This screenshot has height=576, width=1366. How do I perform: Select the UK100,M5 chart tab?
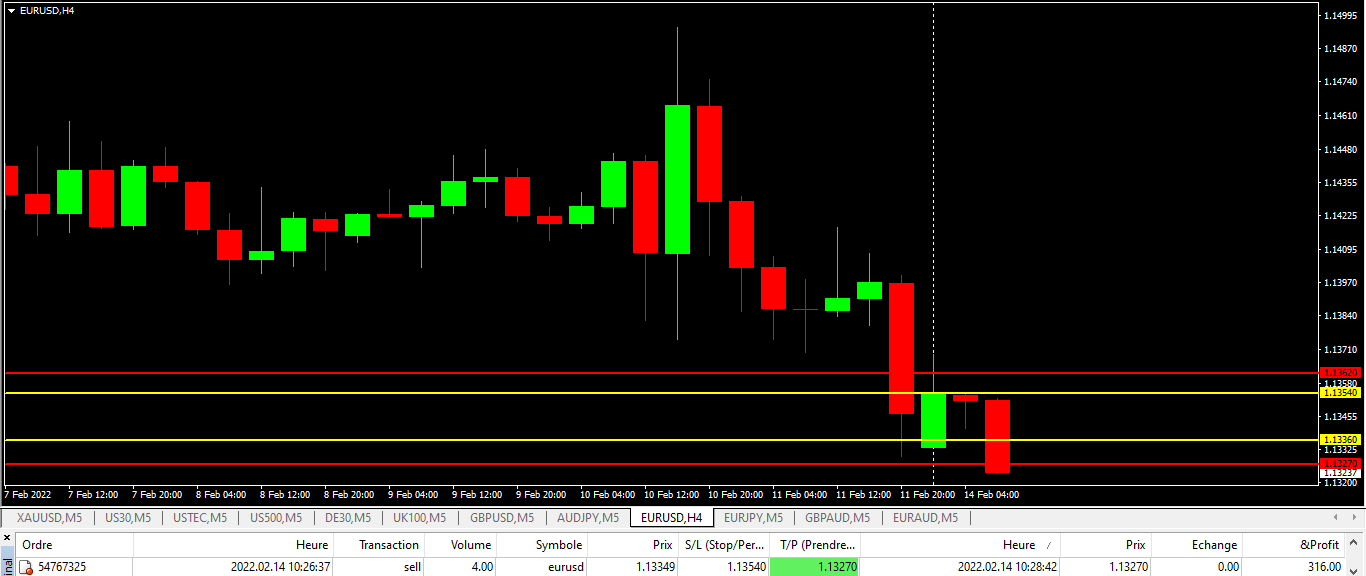pyautogui.click(x=419, y=518)
